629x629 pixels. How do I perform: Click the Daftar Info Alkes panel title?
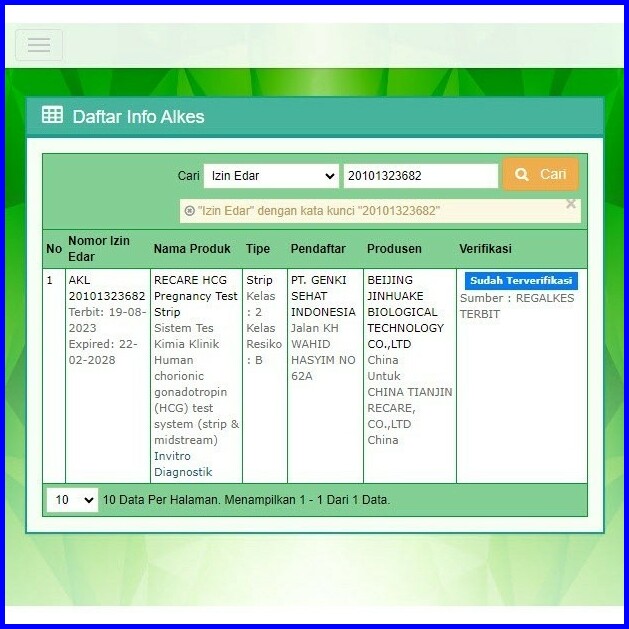138,117
